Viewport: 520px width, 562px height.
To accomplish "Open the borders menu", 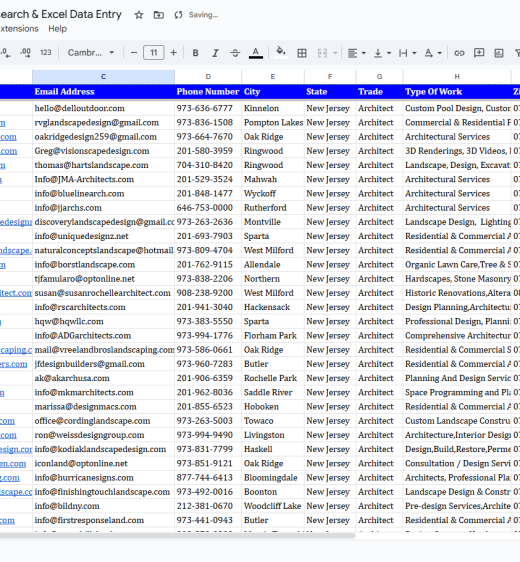I will 302,53.
